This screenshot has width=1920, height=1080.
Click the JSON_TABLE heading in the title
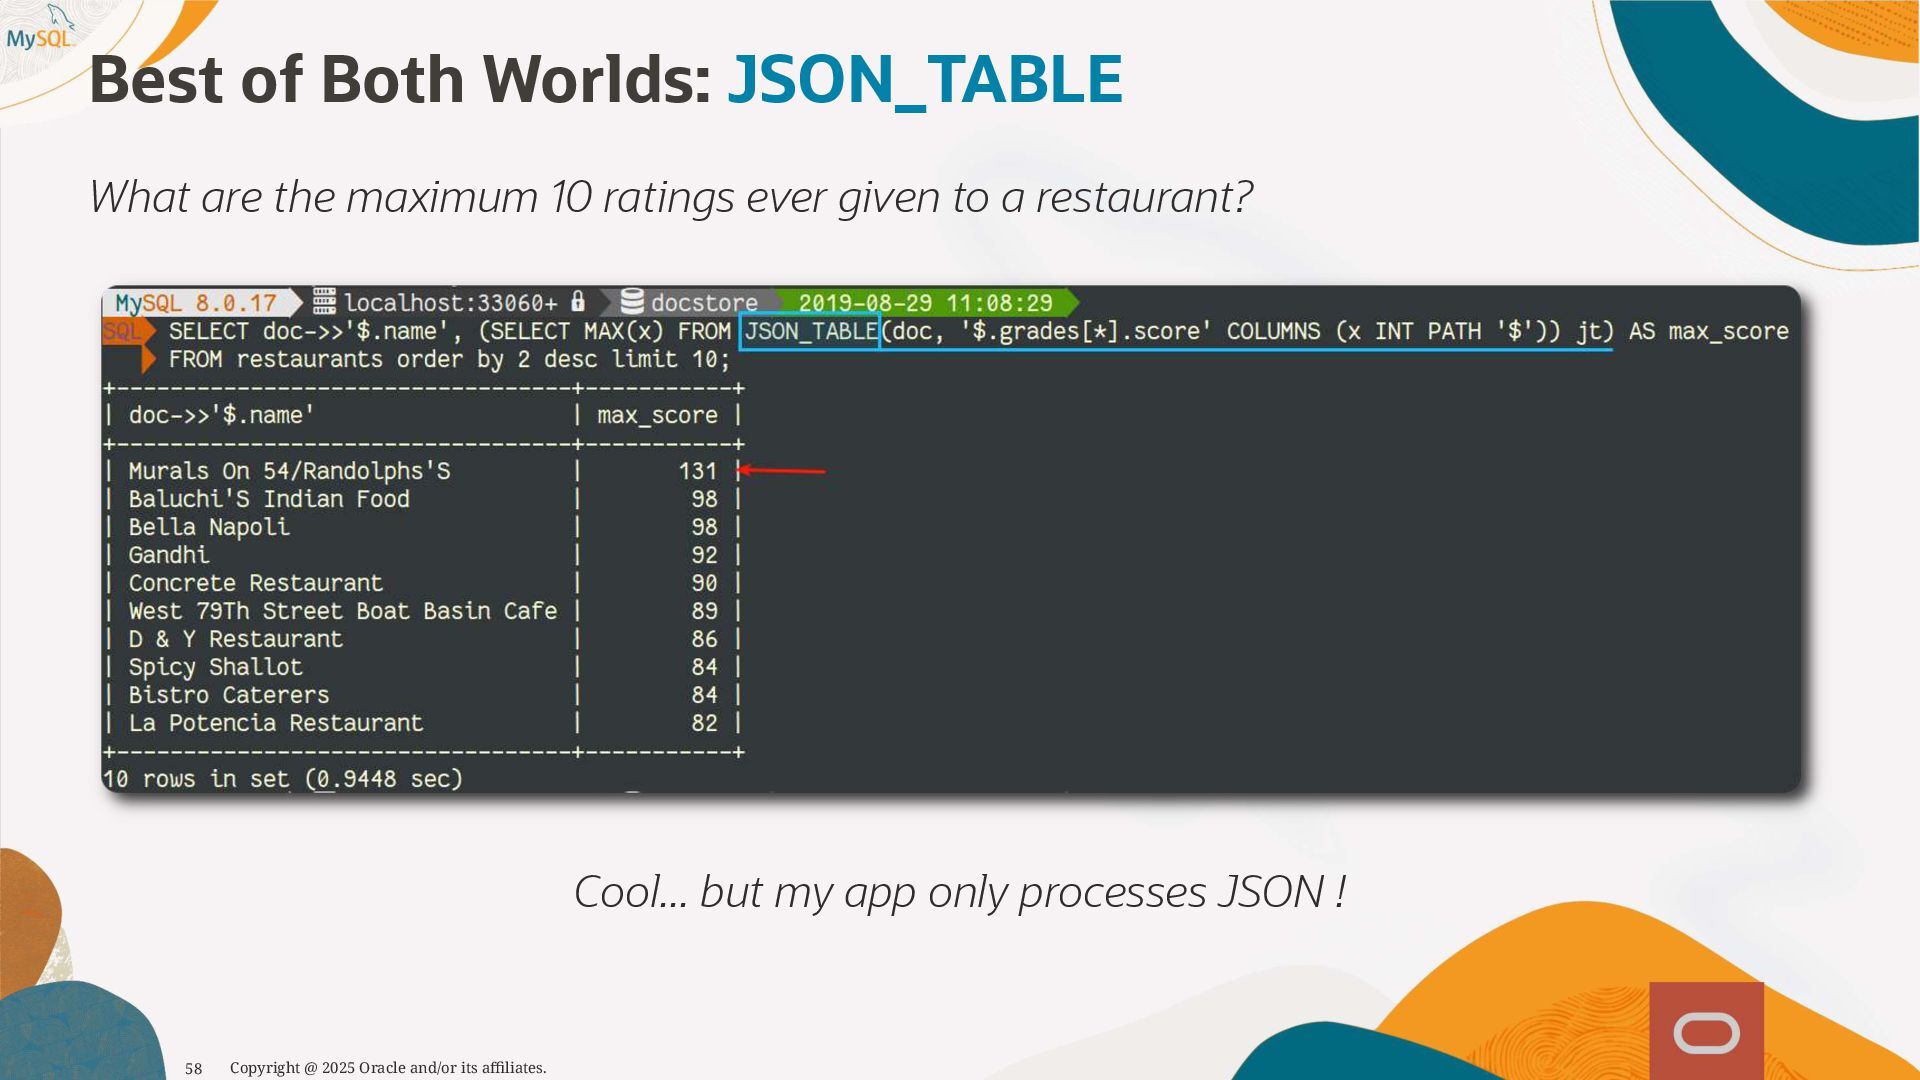925,79
